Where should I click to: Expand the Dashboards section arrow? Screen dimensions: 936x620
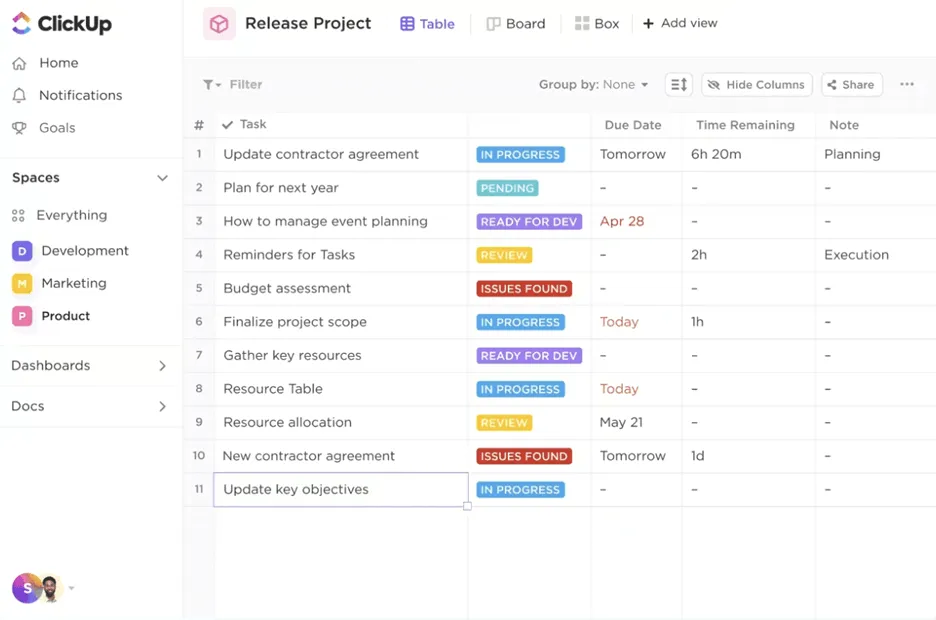coord(162,366)
